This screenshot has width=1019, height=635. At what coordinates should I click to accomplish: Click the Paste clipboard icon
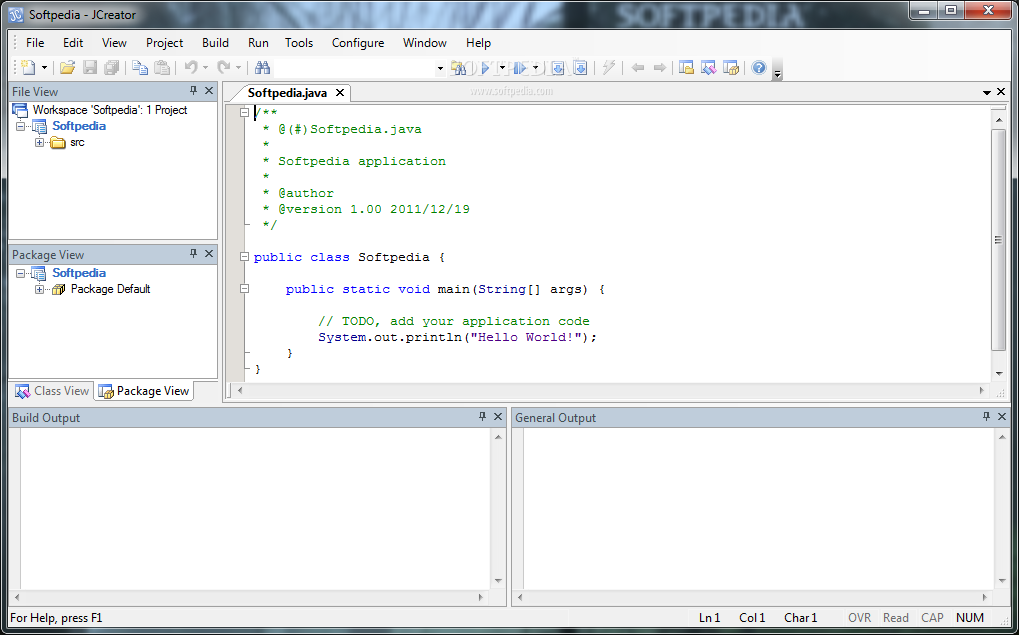[x=162, y=67]
